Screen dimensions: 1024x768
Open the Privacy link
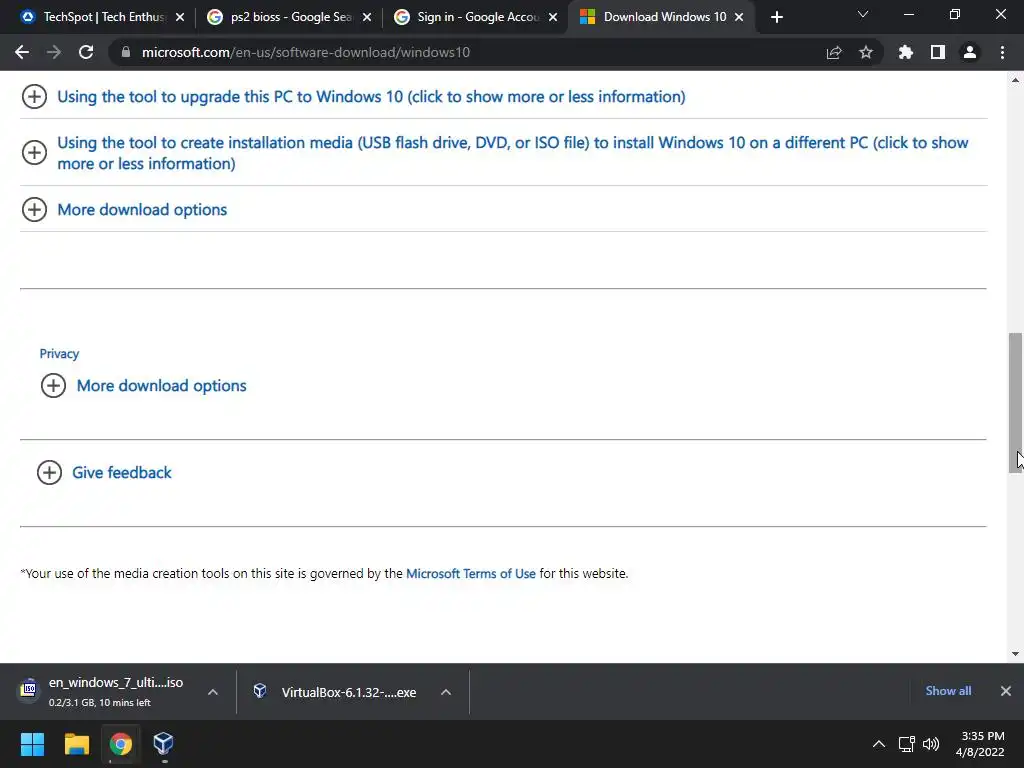[59, 353]
